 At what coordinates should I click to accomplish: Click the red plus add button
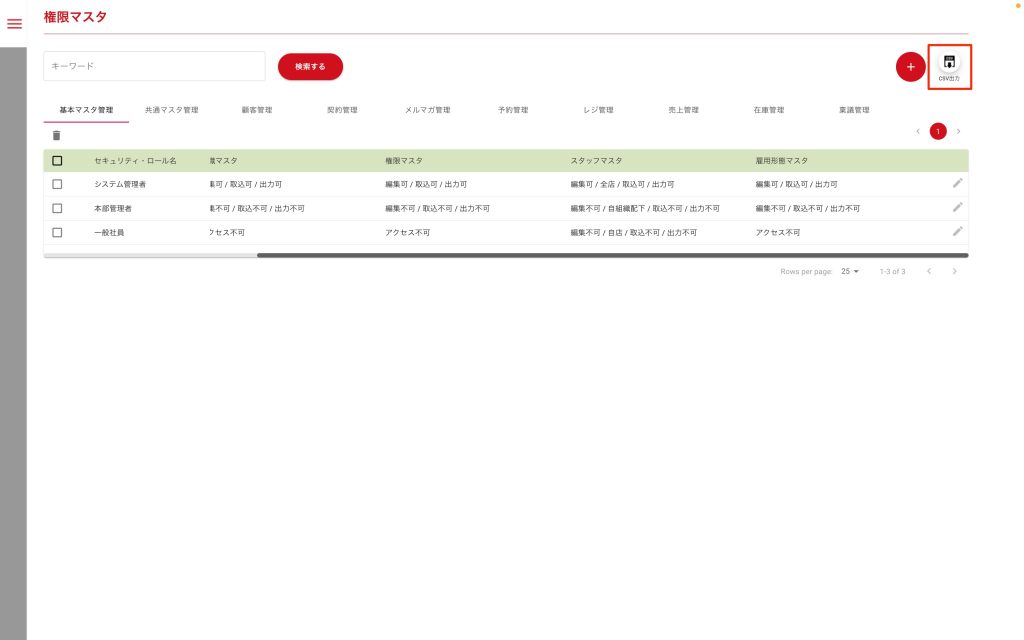[x=910, y=67]
